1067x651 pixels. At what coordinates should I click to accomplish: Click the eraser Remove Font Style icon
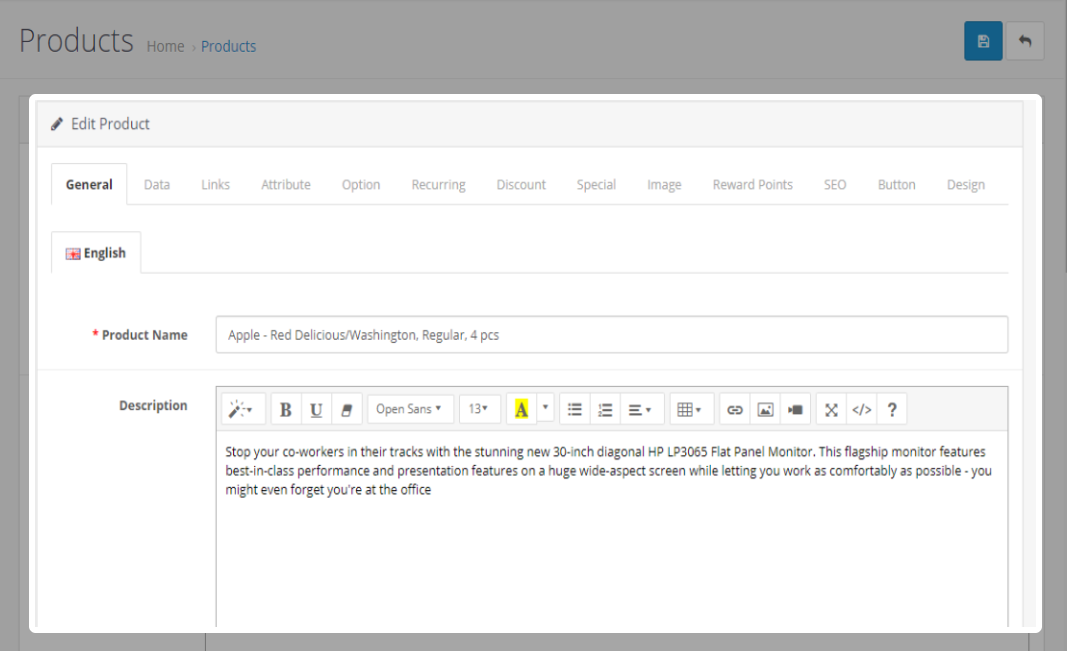(x=346, y=409)
